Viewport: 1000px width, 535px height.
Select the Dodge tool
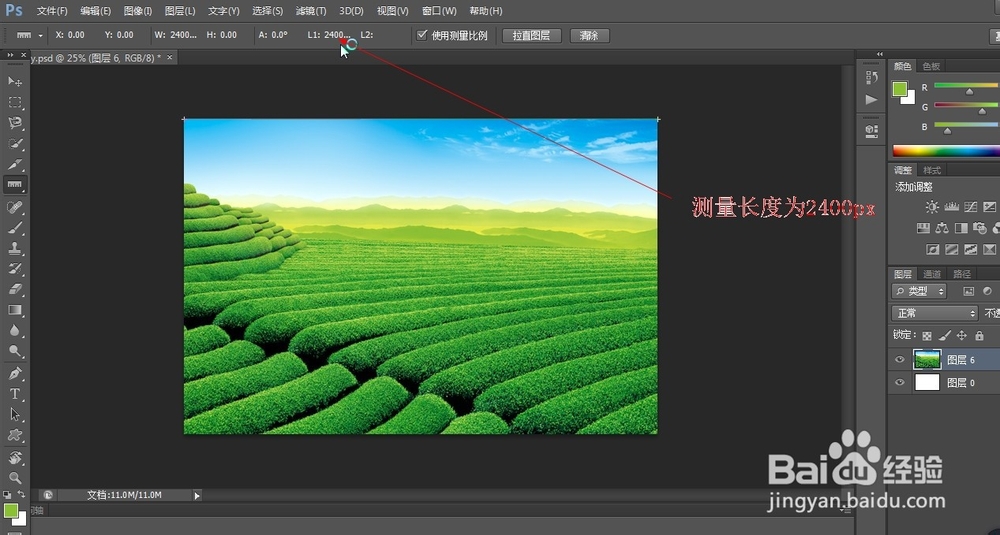click(x=15, y=351)
